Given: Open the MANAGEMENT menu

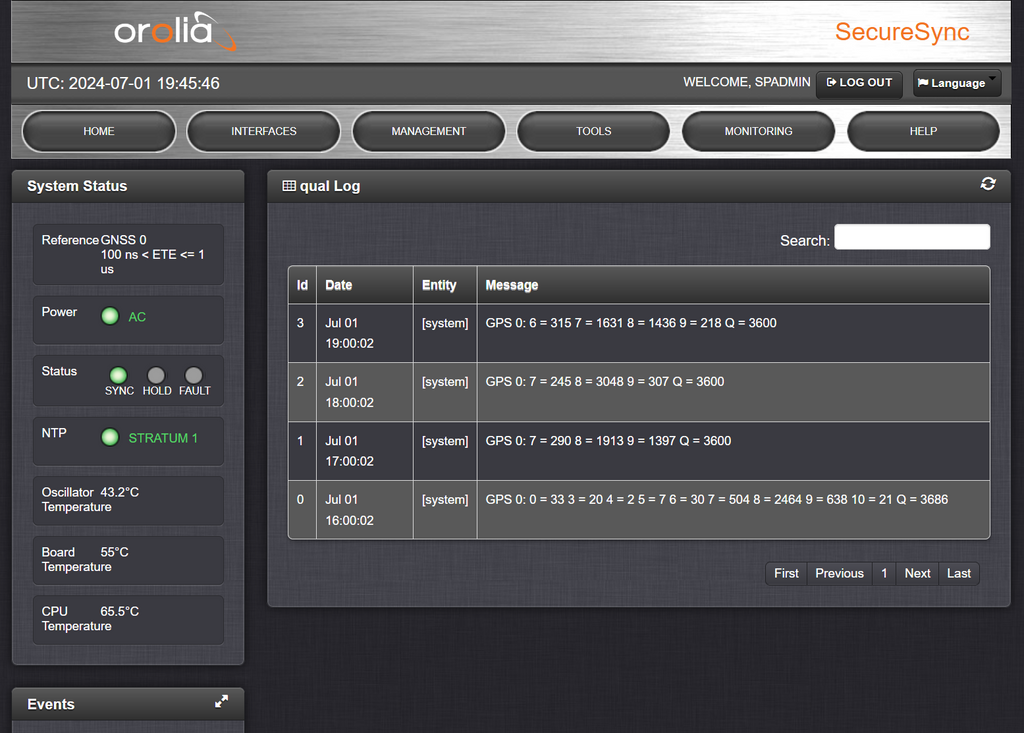Looking at the screenshot, I should click(x=429, y=131).
